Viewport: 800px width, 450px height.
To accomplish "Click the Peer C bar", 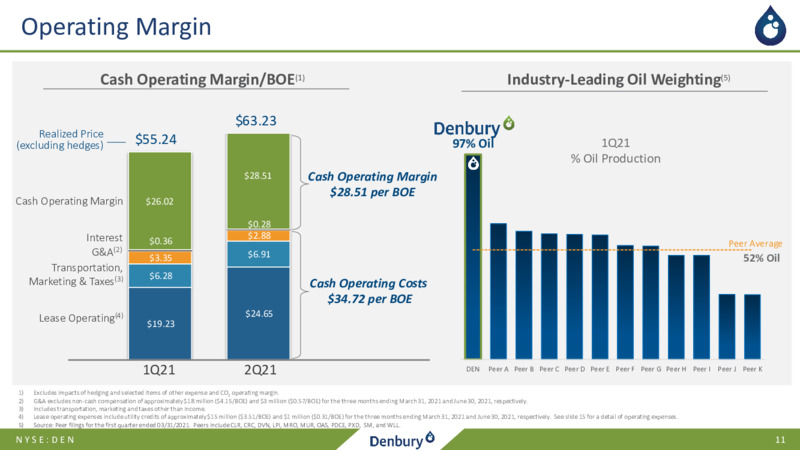I will [549, 296].
